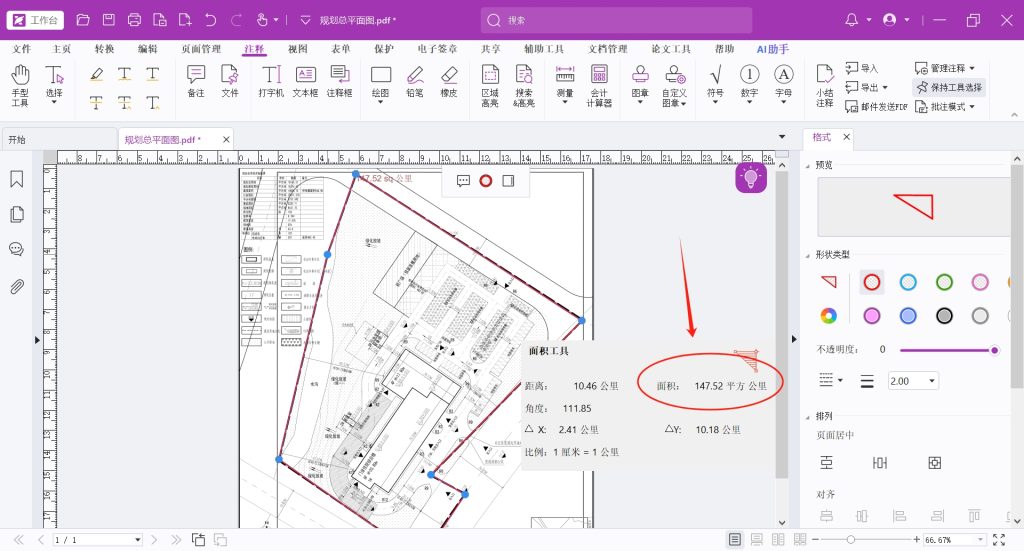This screenshot has height=551, width=1024.
Task: Open the line thickness 2.00 dropdown
Action: click(912, 381)
